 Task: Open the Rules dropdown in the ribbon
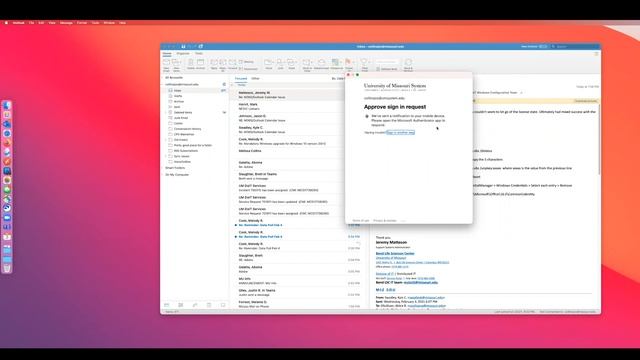(x=292, y=64)
